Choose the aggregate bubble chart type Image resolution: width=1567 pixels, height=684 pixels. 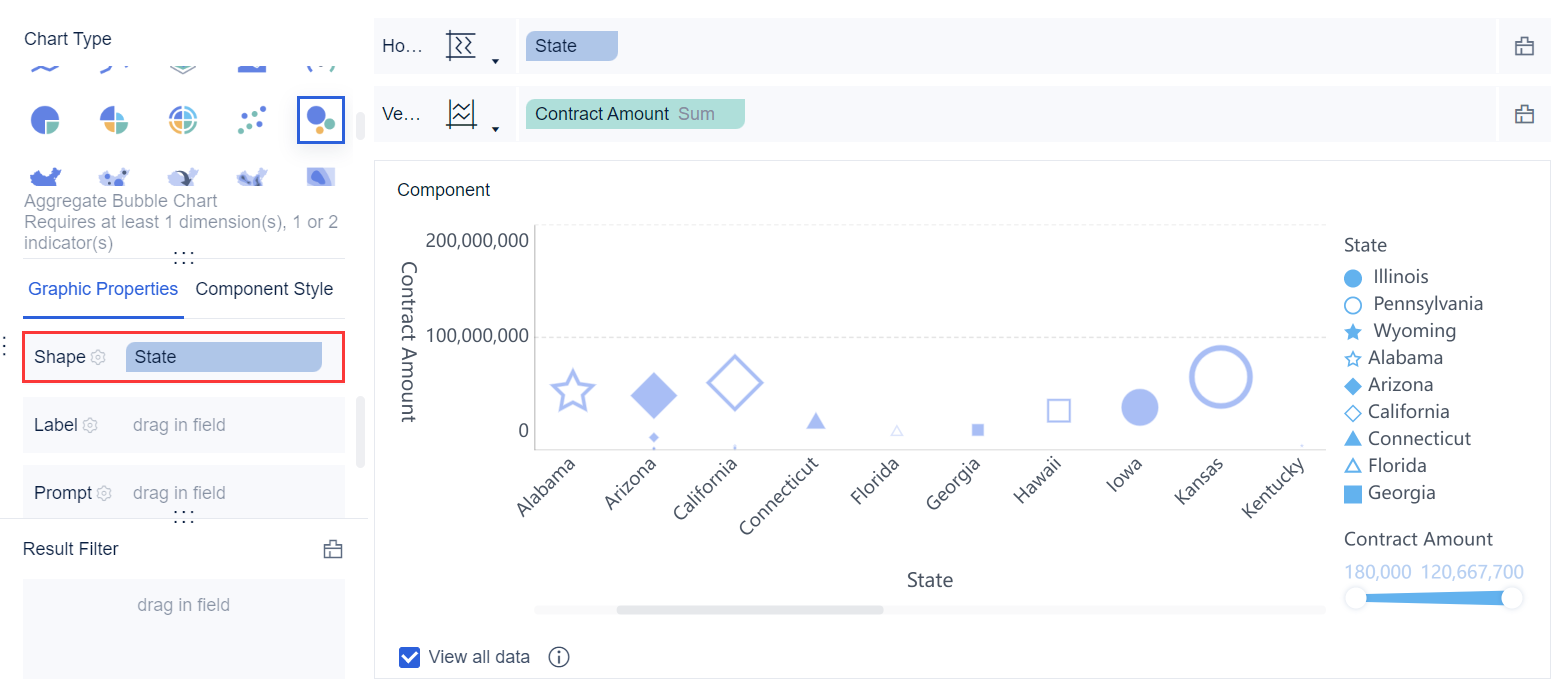(x=320, y=120)
